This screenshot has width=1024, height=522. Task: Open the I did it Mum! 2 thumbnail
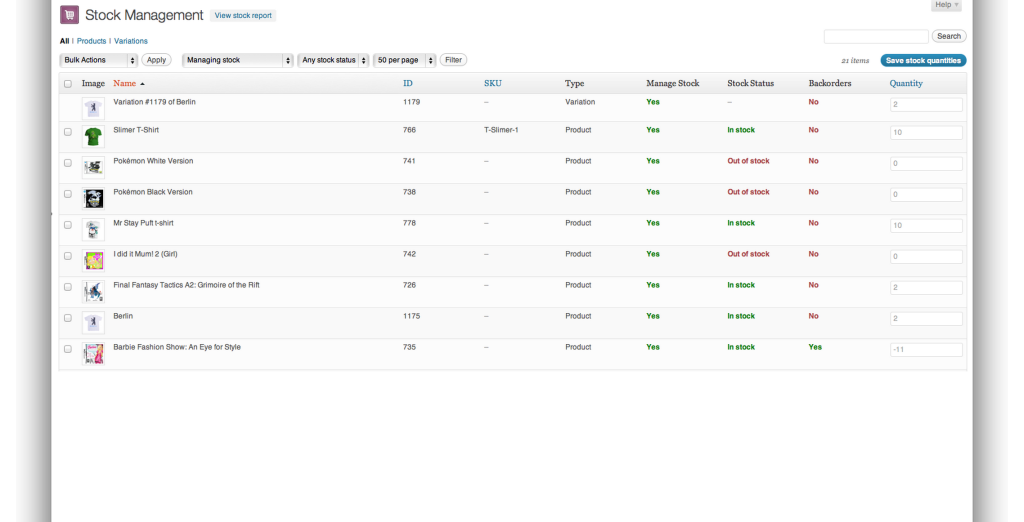pos(93,261)
